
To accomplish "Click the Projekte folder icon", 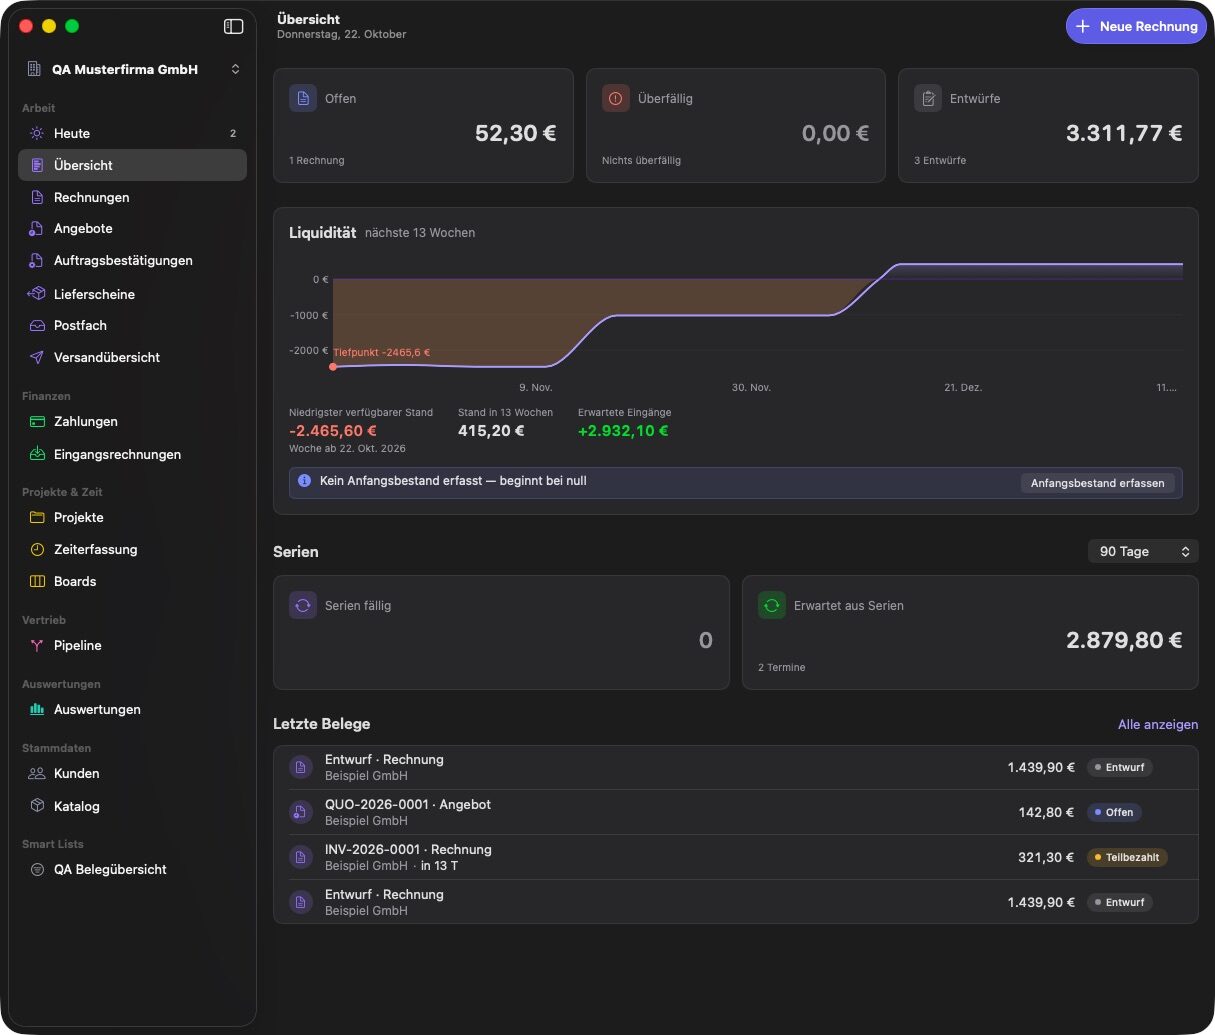I will (x=37, y=517).
